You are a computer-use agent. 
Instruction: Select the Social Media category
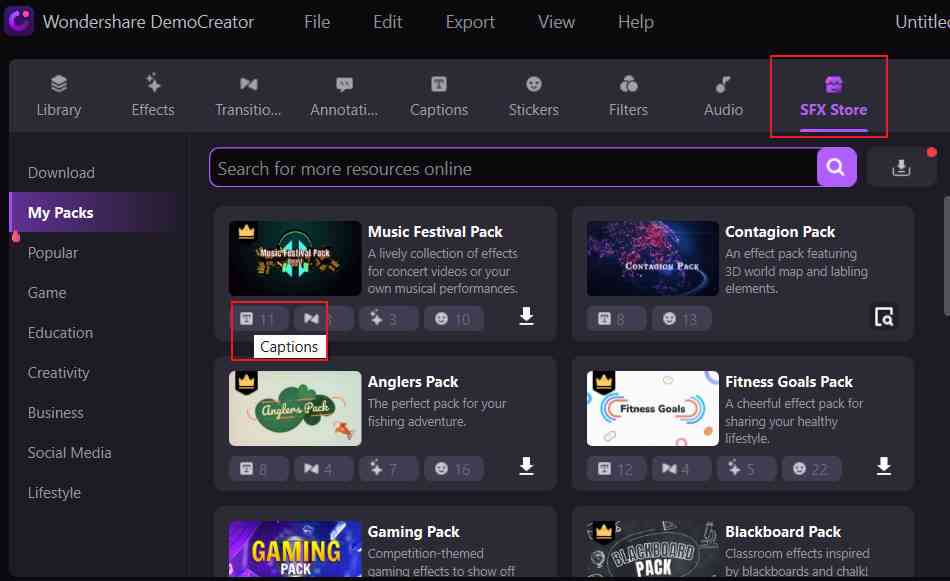(x=69, y=453)
